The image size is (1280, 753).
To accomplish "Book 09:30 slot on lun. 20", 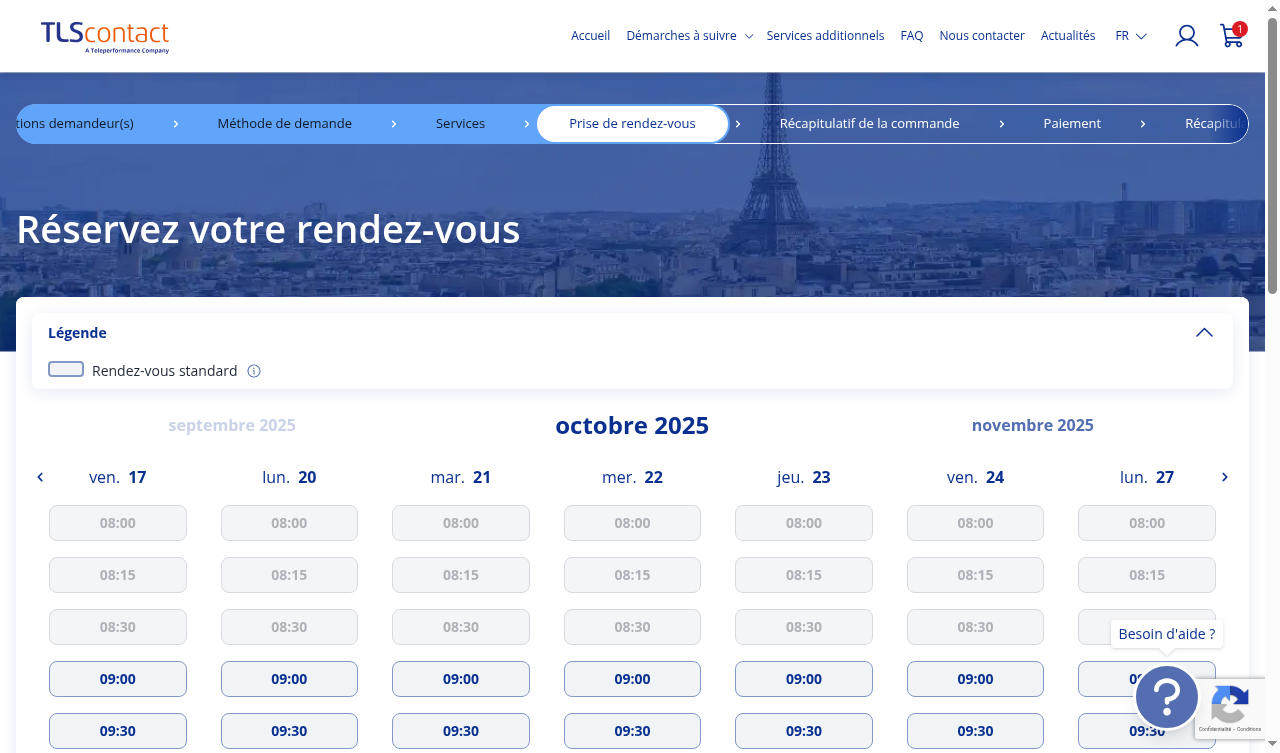I will coord(289,731).
